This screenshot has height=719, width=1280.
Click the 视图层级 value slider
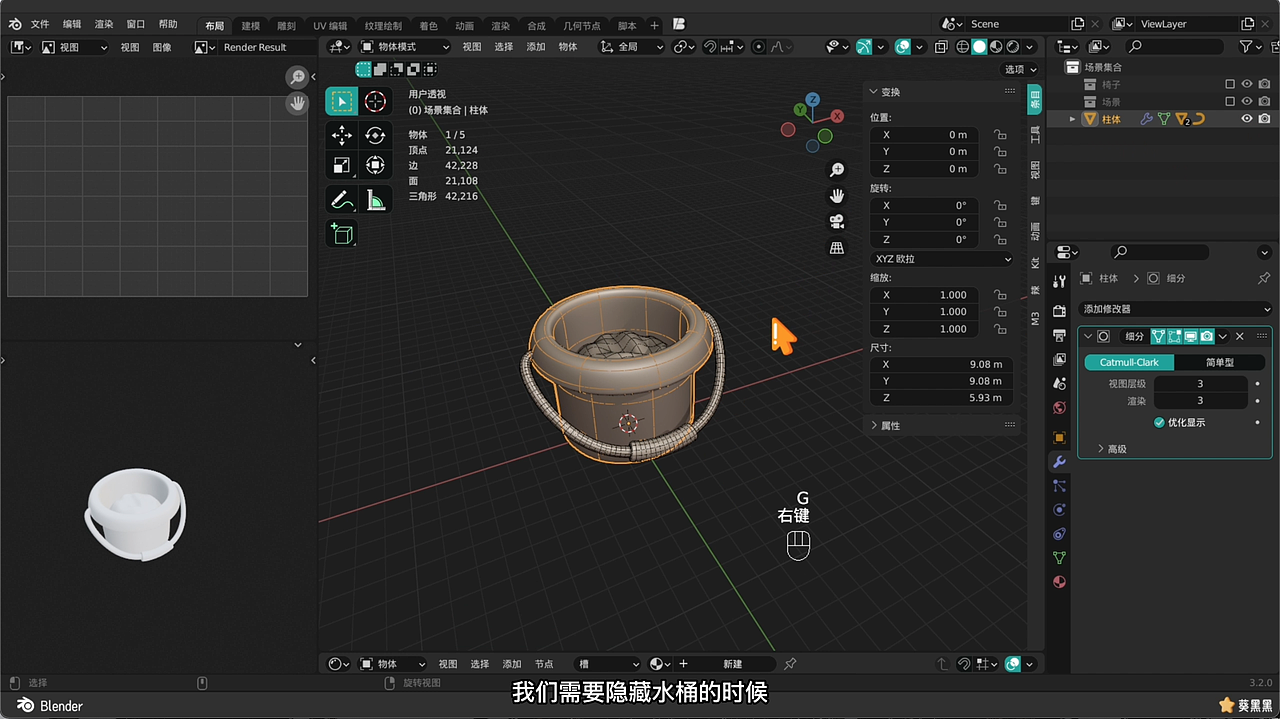[x=1200, y=383]
